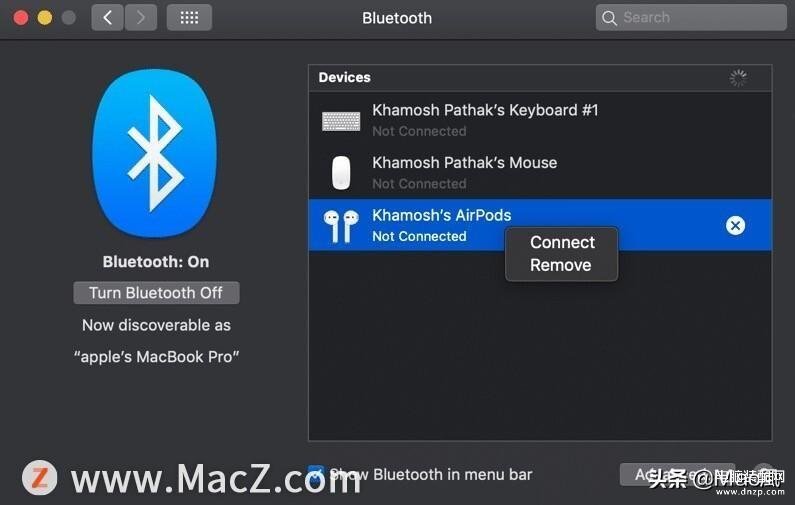
Task: Go forward with the right arrow
Action: 140,18
